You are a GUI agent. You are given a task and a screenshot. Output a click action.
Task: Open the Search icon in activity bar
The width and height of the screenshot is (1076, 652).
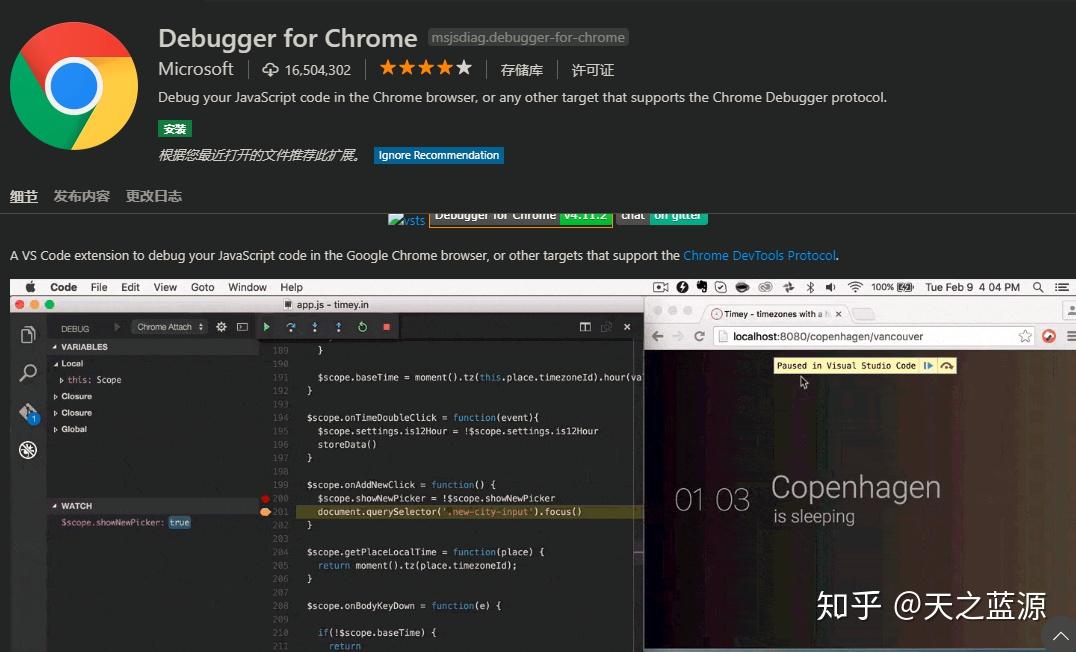[x=28, y=373]
